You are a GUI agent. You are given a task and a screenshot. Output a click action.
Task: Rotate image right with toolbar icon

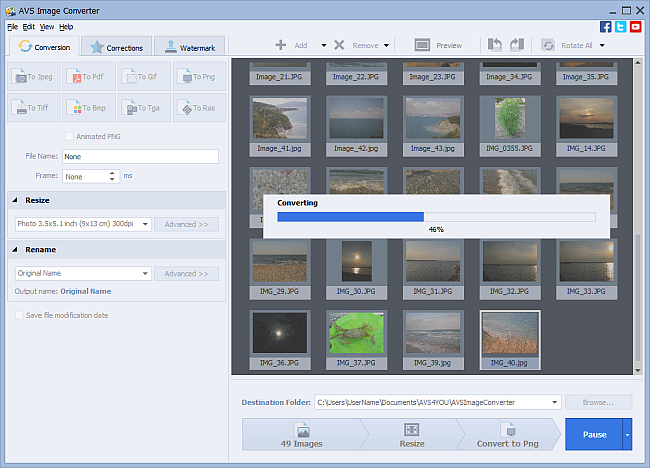coord(517,45)
